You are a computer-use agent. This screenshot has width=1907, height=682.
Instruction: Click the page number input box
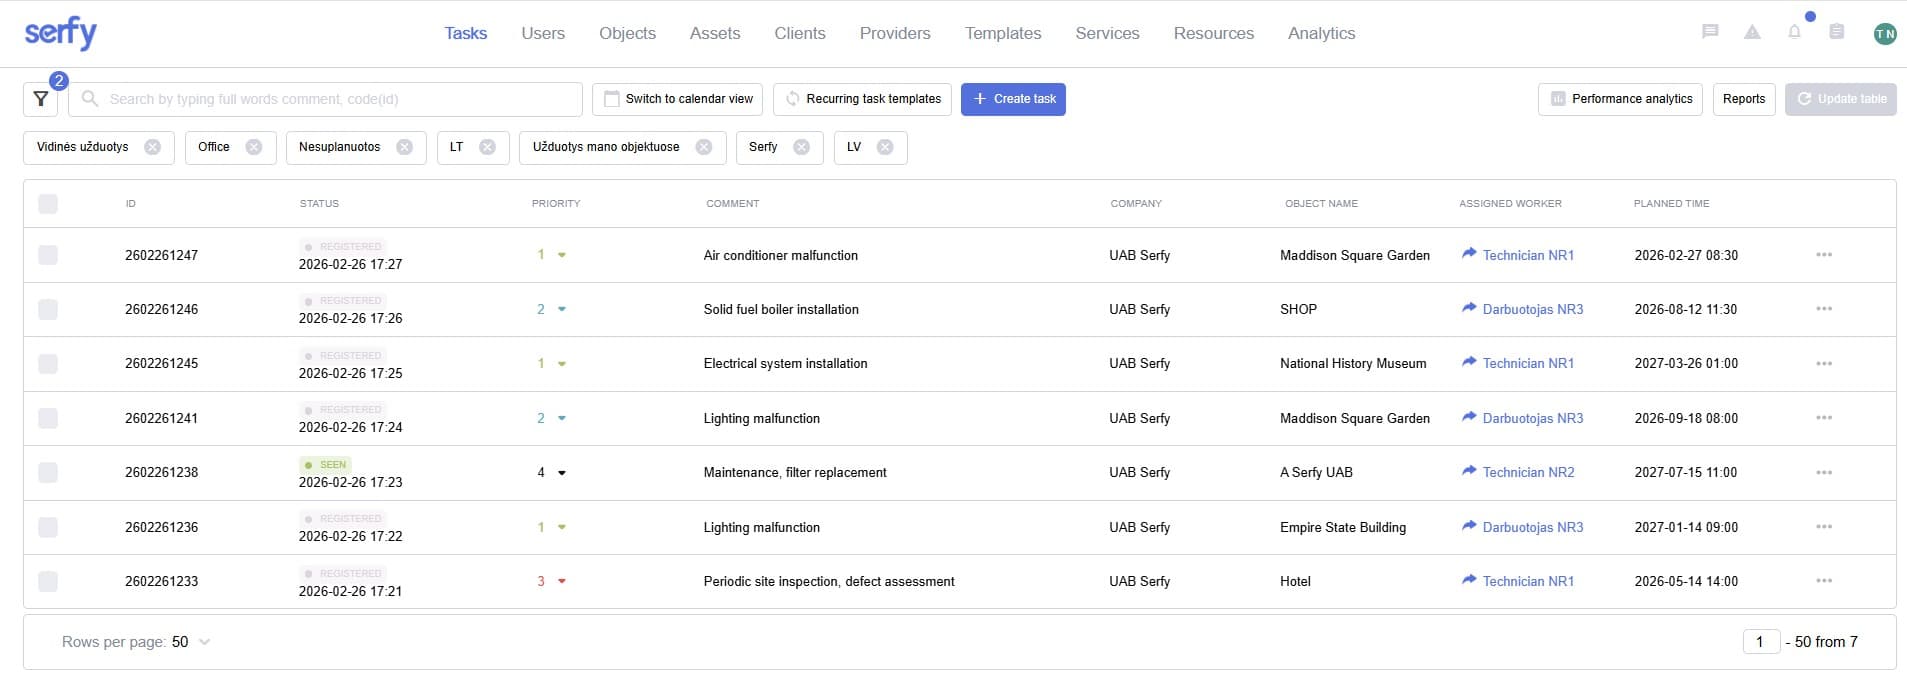[1761, 642]
